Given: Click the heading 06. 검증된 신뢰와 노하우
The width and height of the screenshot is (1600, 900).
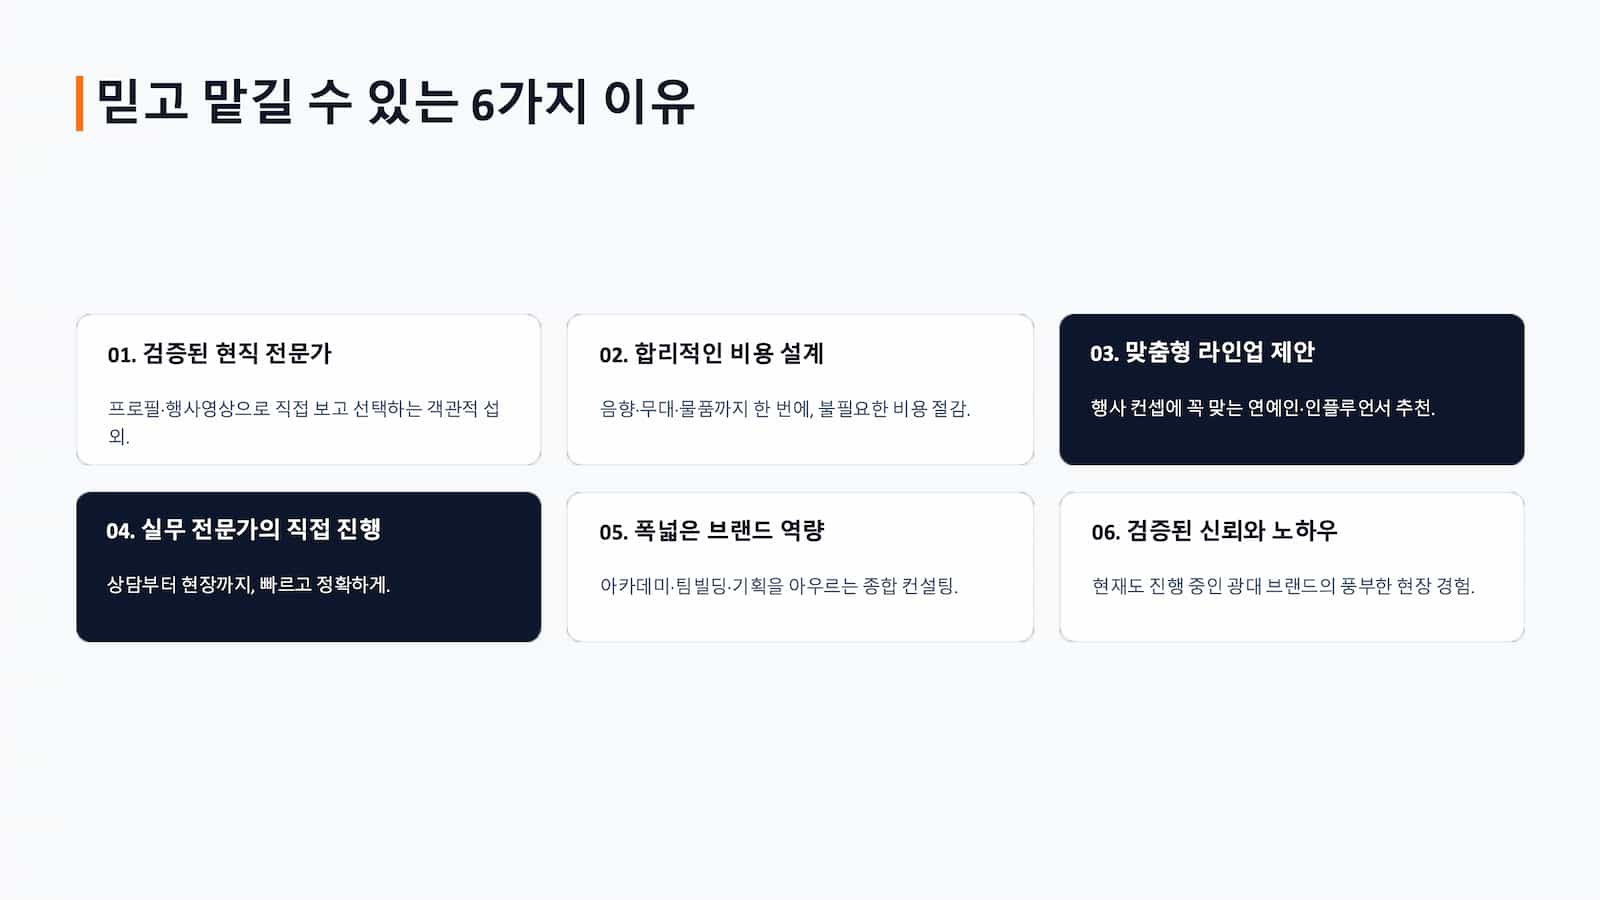Looking at the screenshot, I should (1214, 531).
